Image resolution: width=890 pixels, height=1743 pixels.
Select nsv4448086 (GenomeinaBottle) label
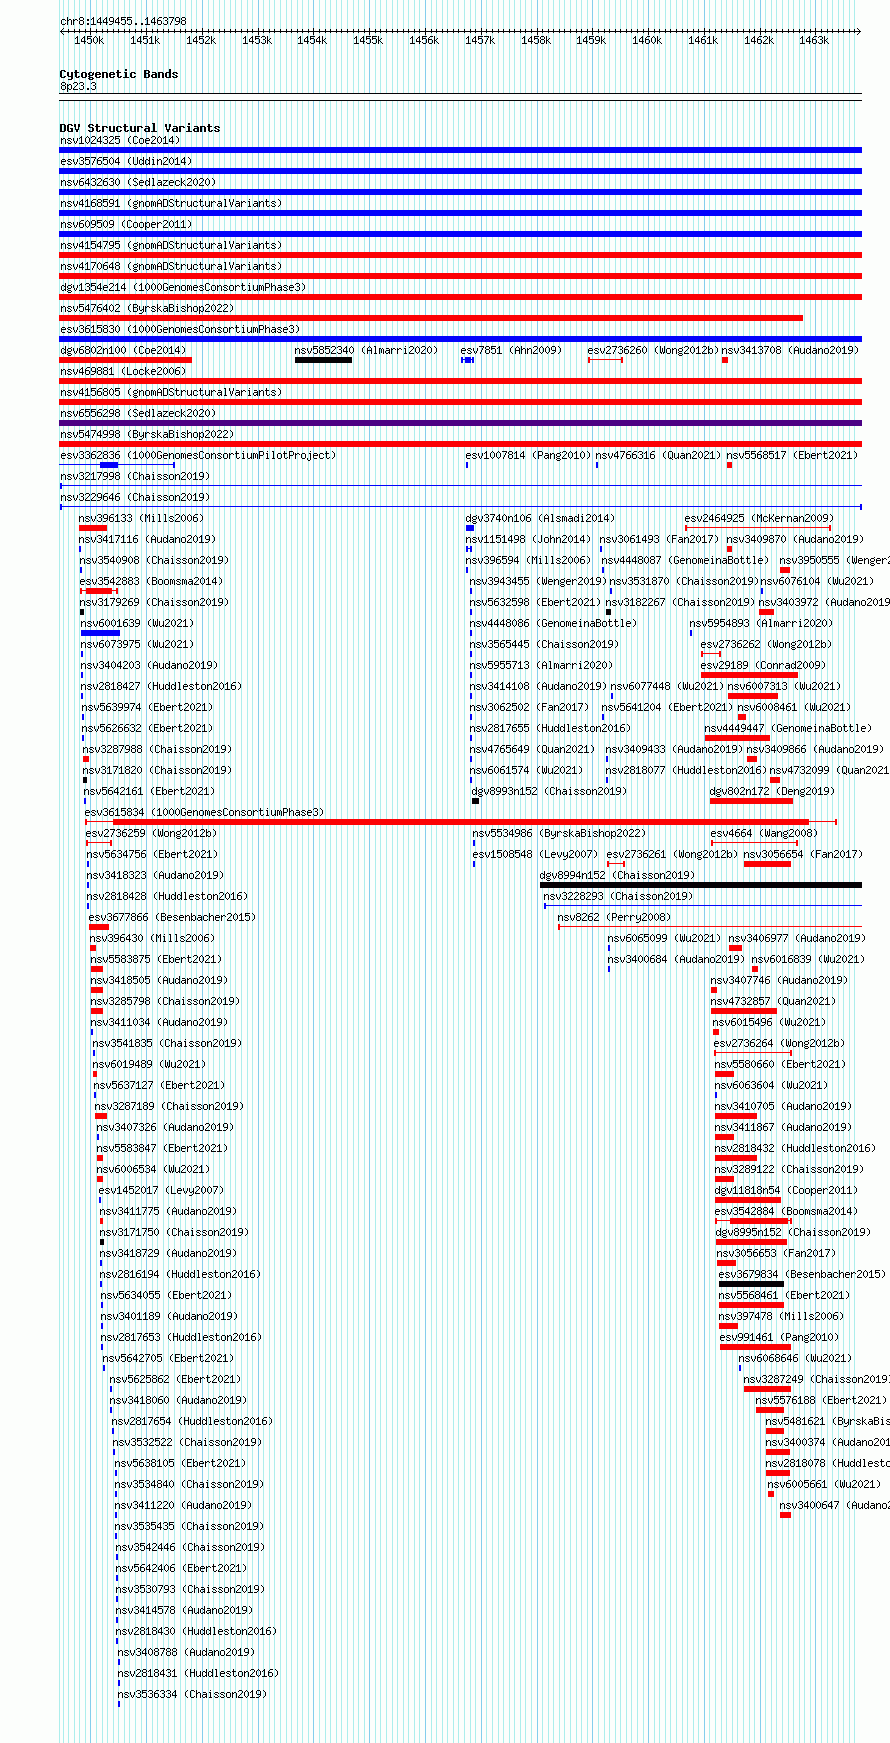[x=553, y=623]
